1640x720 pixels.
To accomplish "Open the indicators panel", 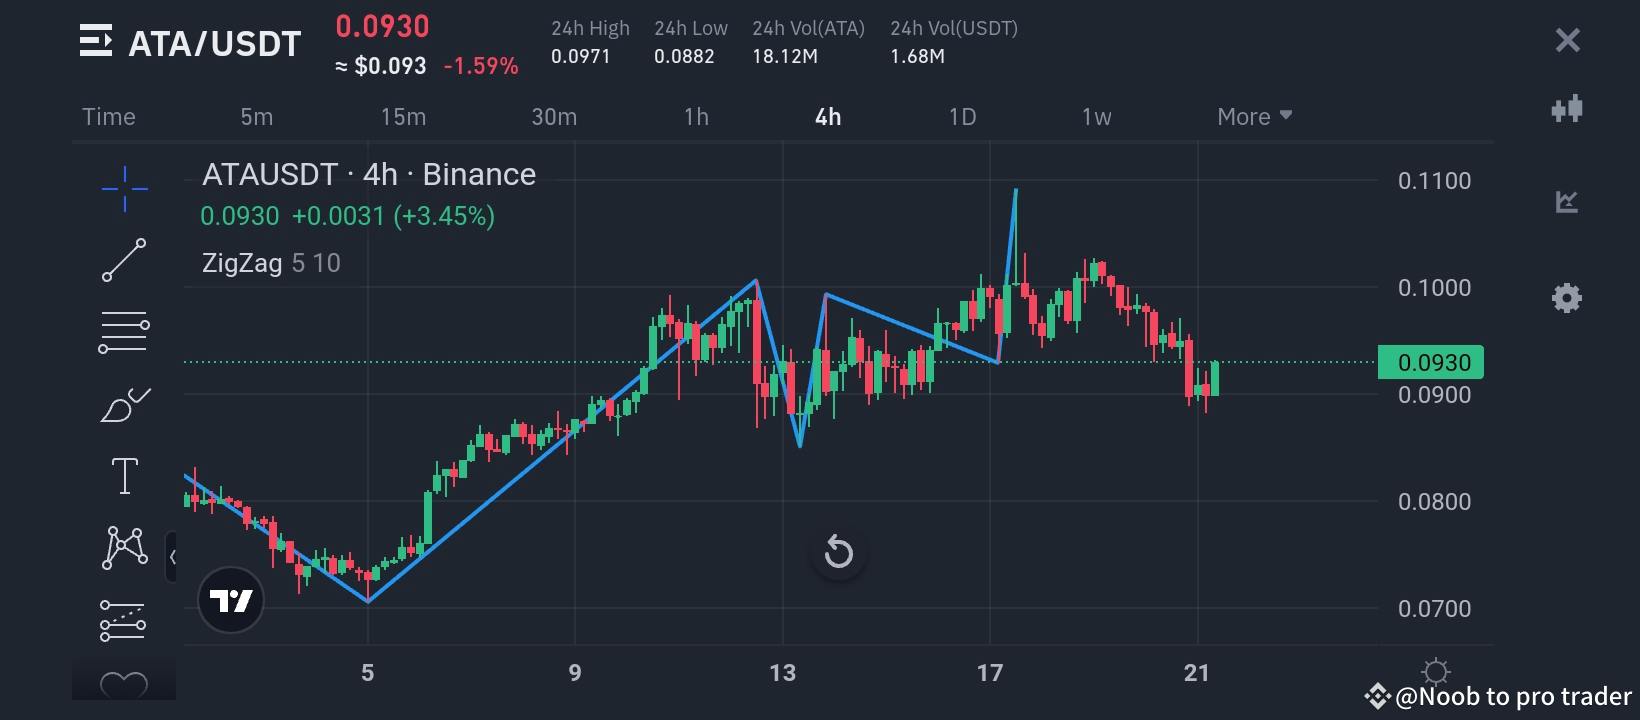I will [1566, 202].
